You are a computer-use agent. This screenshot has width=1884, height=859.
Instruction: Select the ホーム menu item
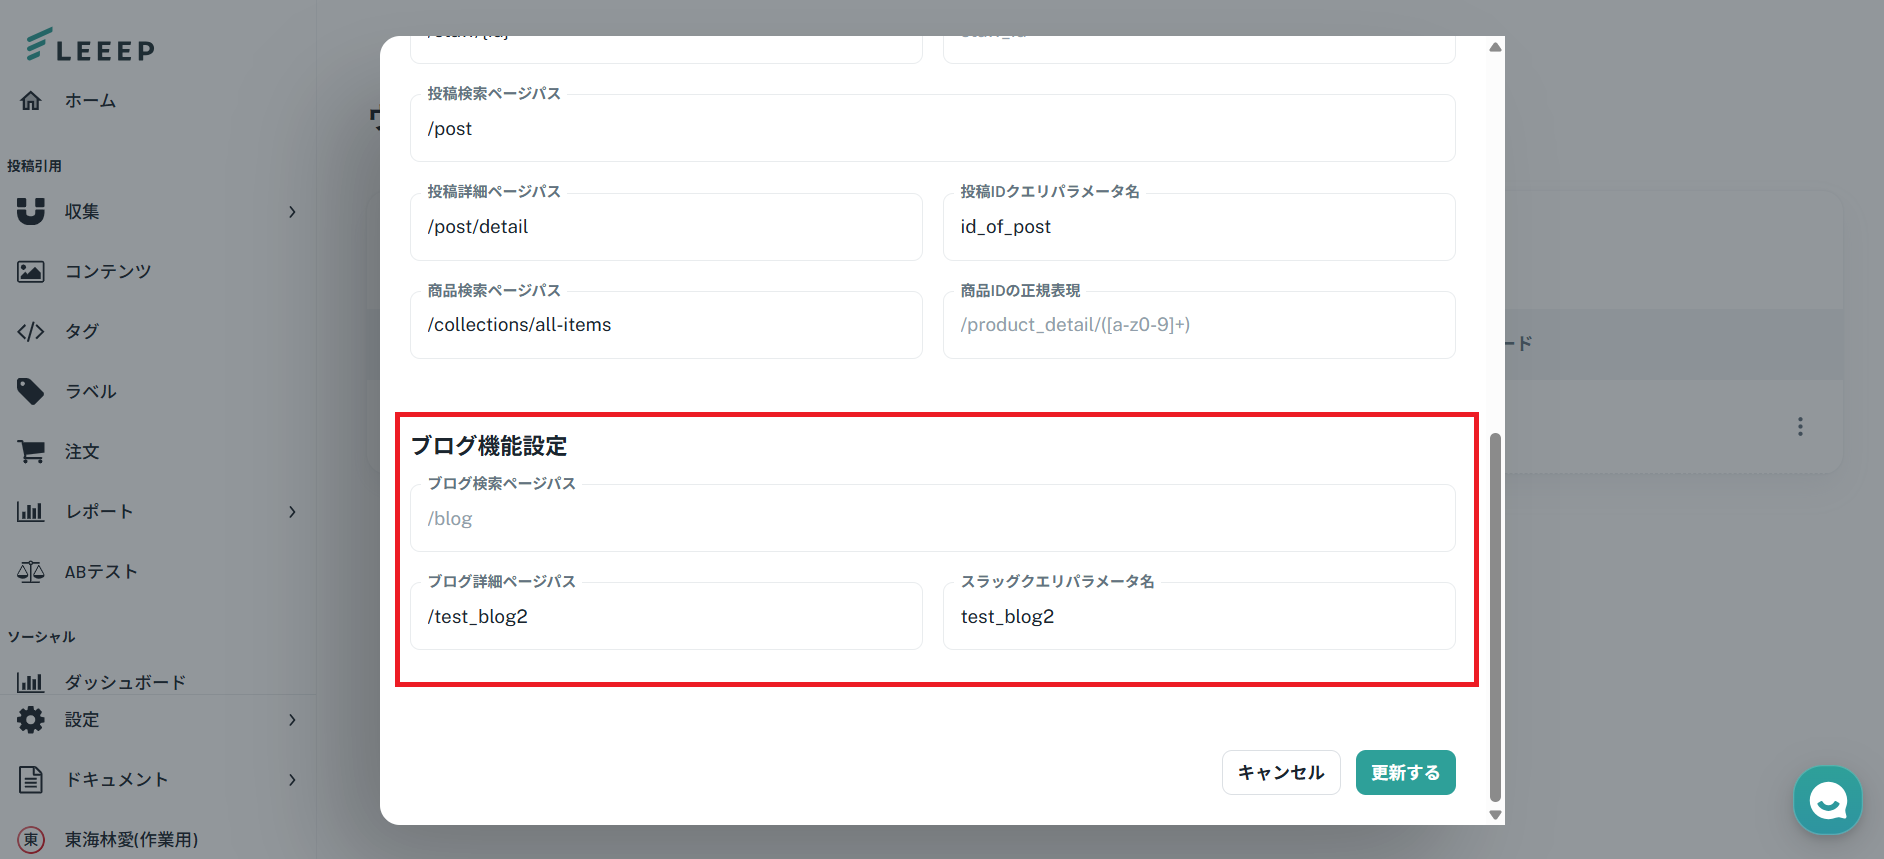pyautogui.click(x=90, y=101)
